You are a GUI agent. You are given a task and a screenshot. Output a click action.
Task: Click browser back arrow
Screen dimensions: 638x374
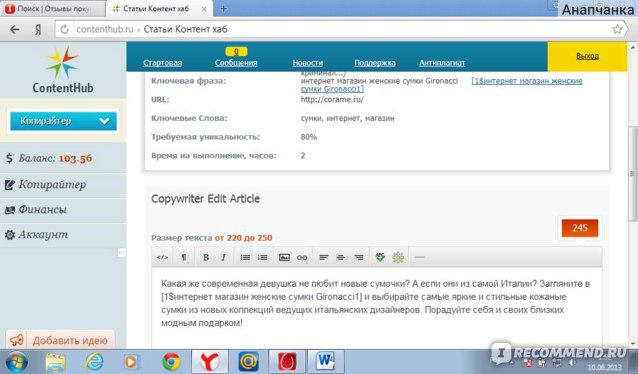click(15, 29)
